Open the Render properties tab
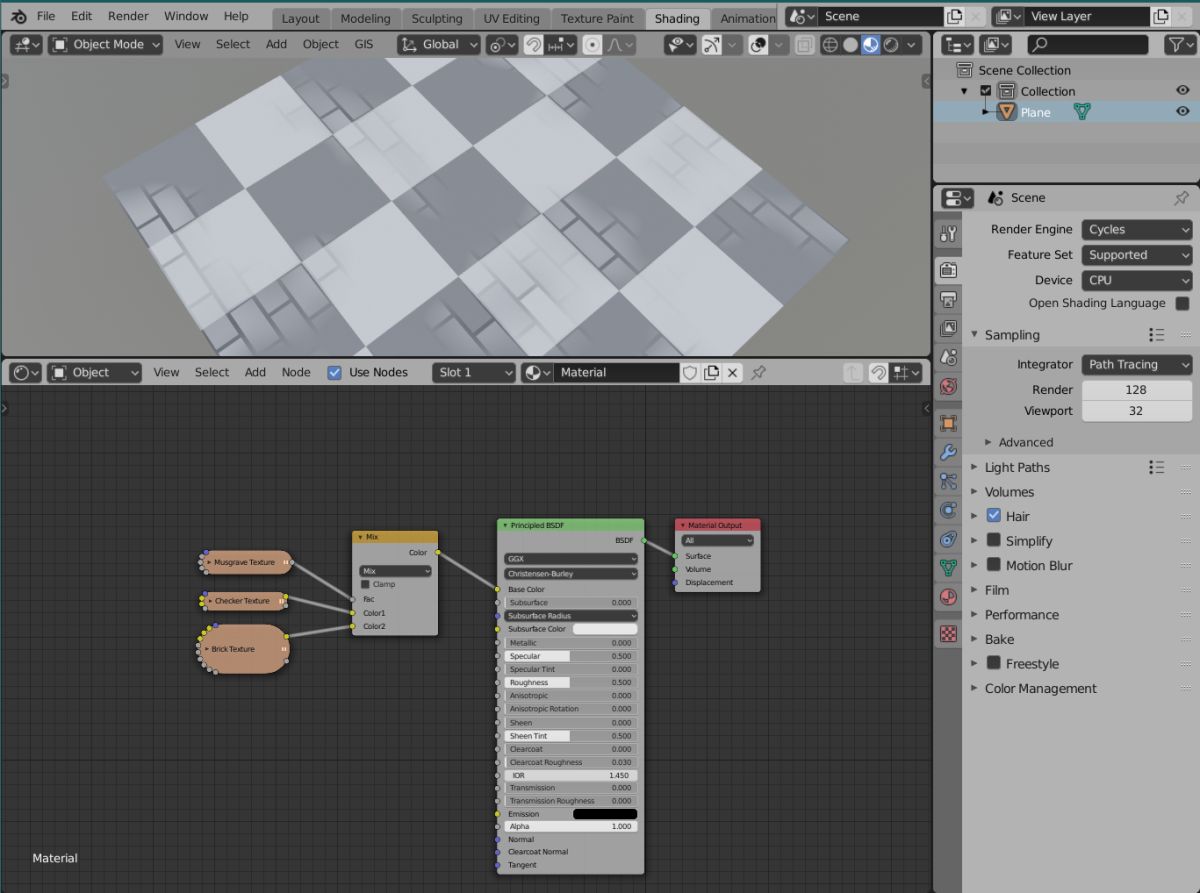 pos(948,270)
